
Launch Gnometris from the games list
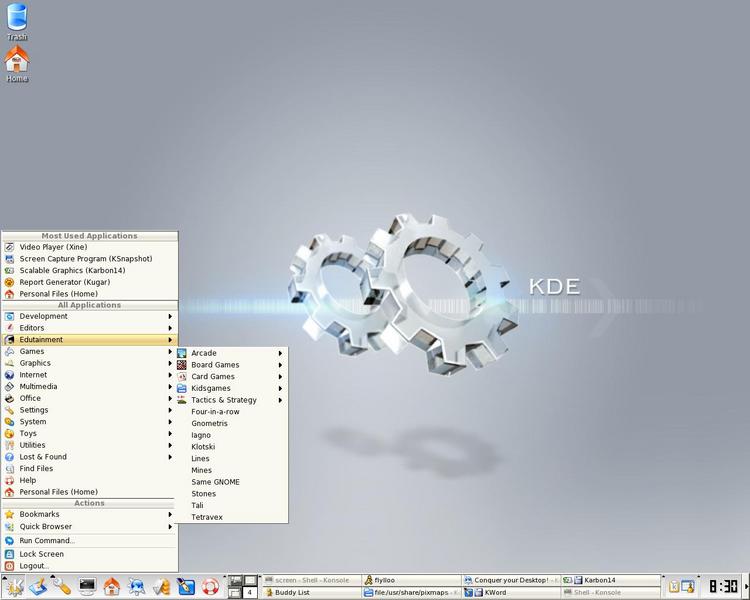point(231,423)
